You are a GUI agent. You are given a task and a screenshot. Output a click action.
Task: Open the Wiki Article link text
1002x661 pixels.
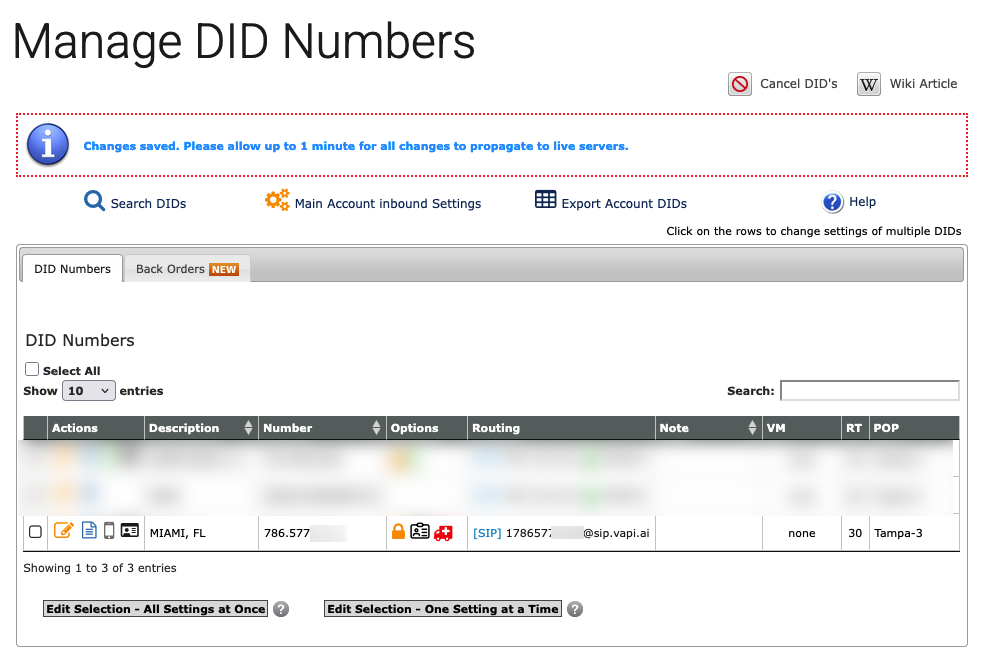pos(923,84)
